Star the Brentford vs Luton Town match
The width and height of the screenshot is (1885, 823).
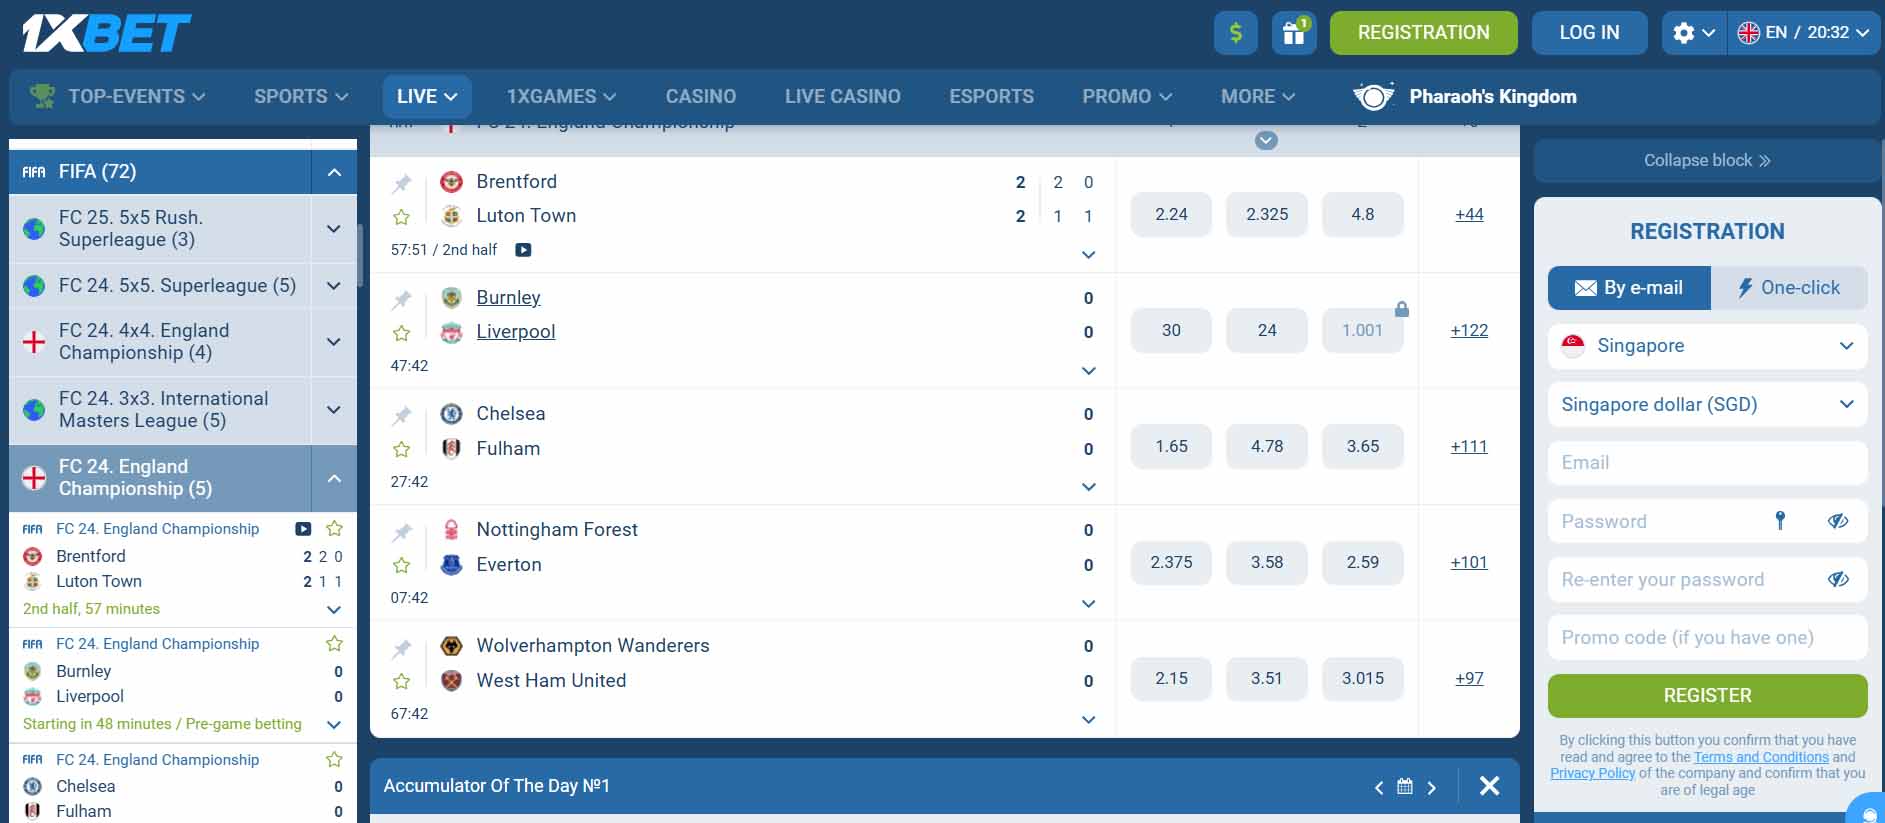[x=402, y=217]
